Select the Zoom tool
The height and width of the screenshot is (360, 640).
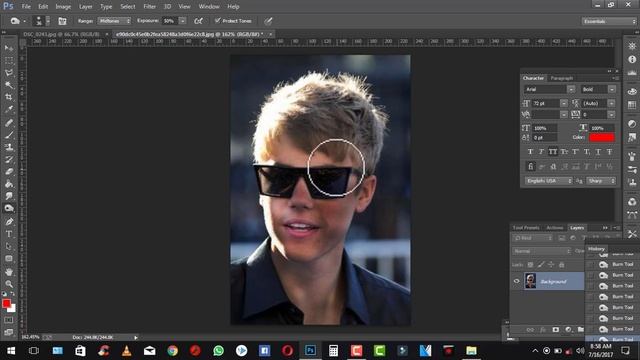tap(9, 284)
